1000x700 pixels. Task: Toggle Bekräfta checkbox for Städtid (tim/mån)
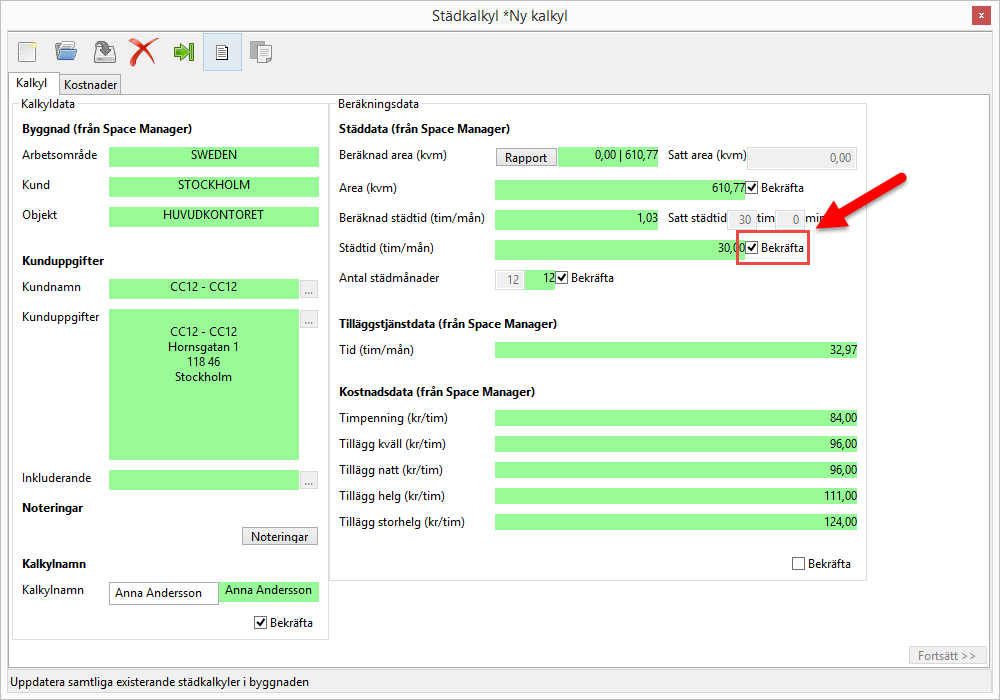click(x=752, y=247)
